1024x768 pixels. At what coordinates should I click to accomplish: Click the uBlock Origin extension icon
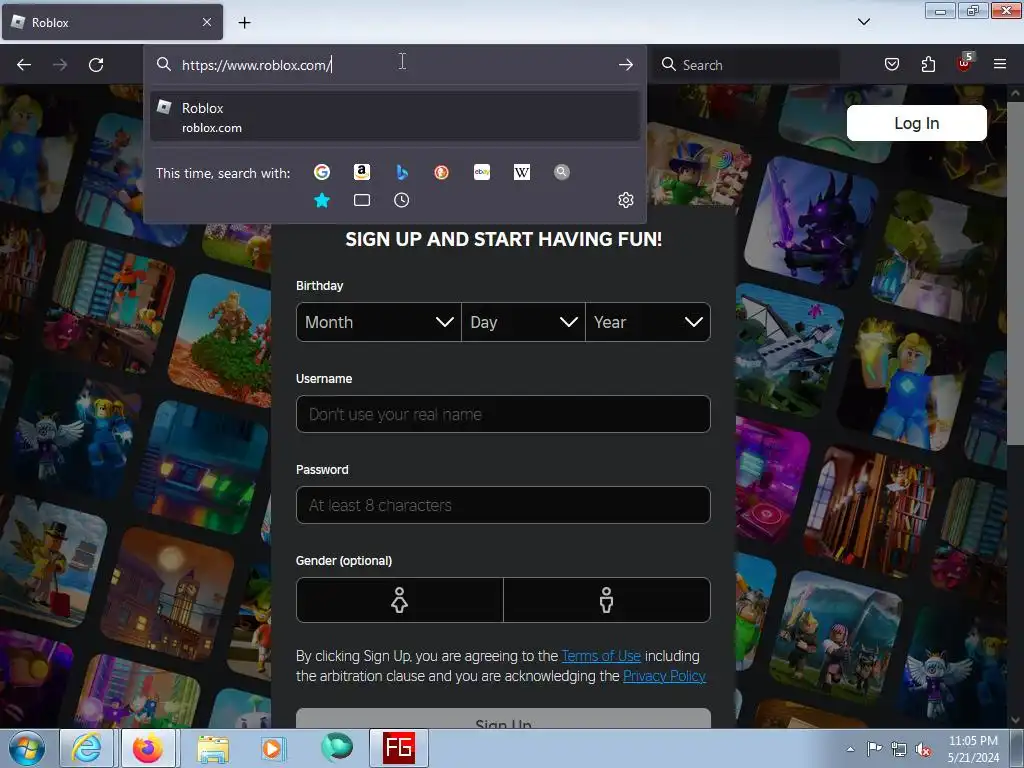coord(965,63)
